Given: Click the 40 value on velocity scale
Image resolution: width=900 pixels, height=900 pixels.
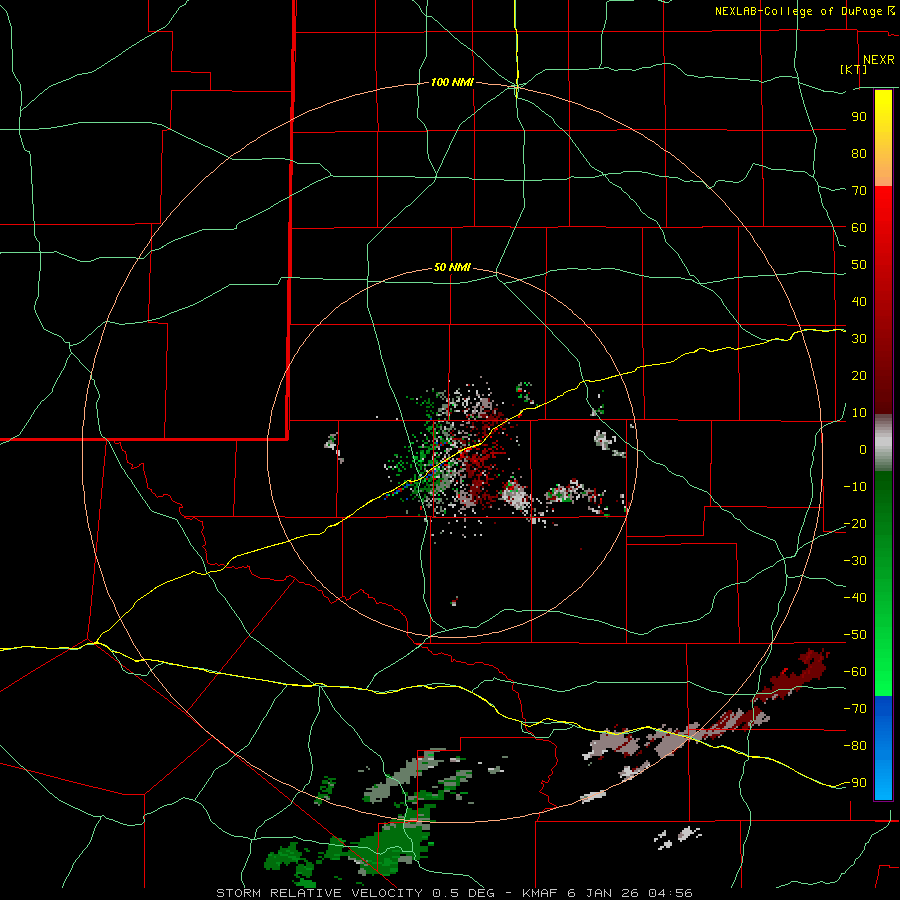Looking at the screenshot, I should 859,301.
